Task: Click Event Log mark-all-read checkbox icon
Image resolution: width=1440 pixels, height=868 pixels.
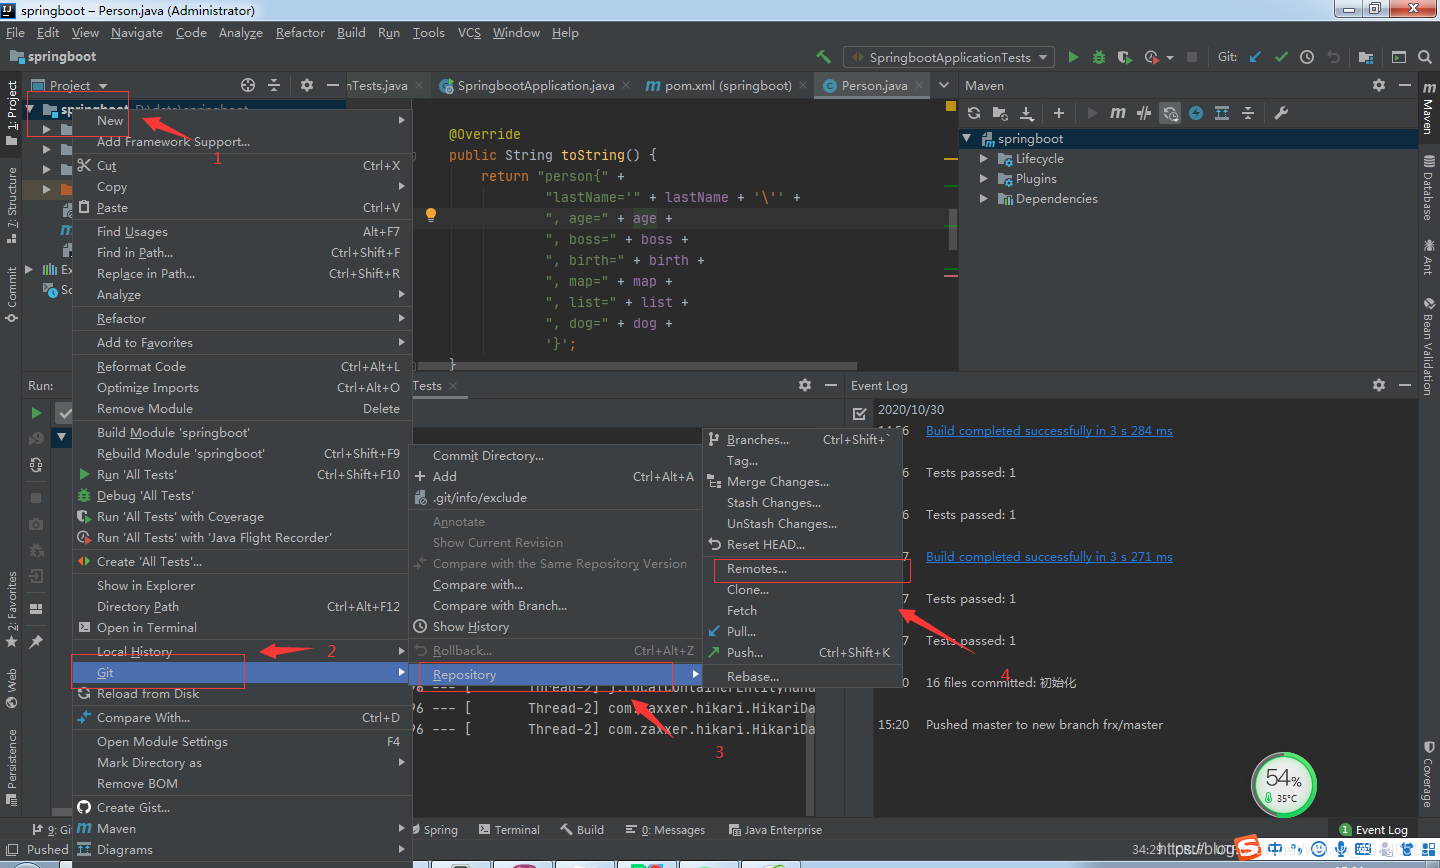Action: pos(860,413)
